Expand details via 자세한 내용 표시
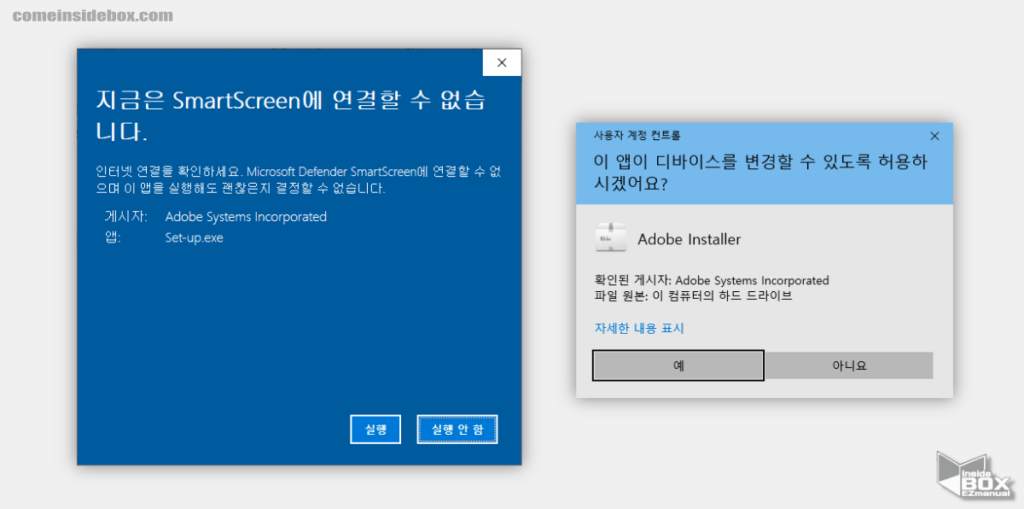This screenshot has height=509, width=1024. 639,328
